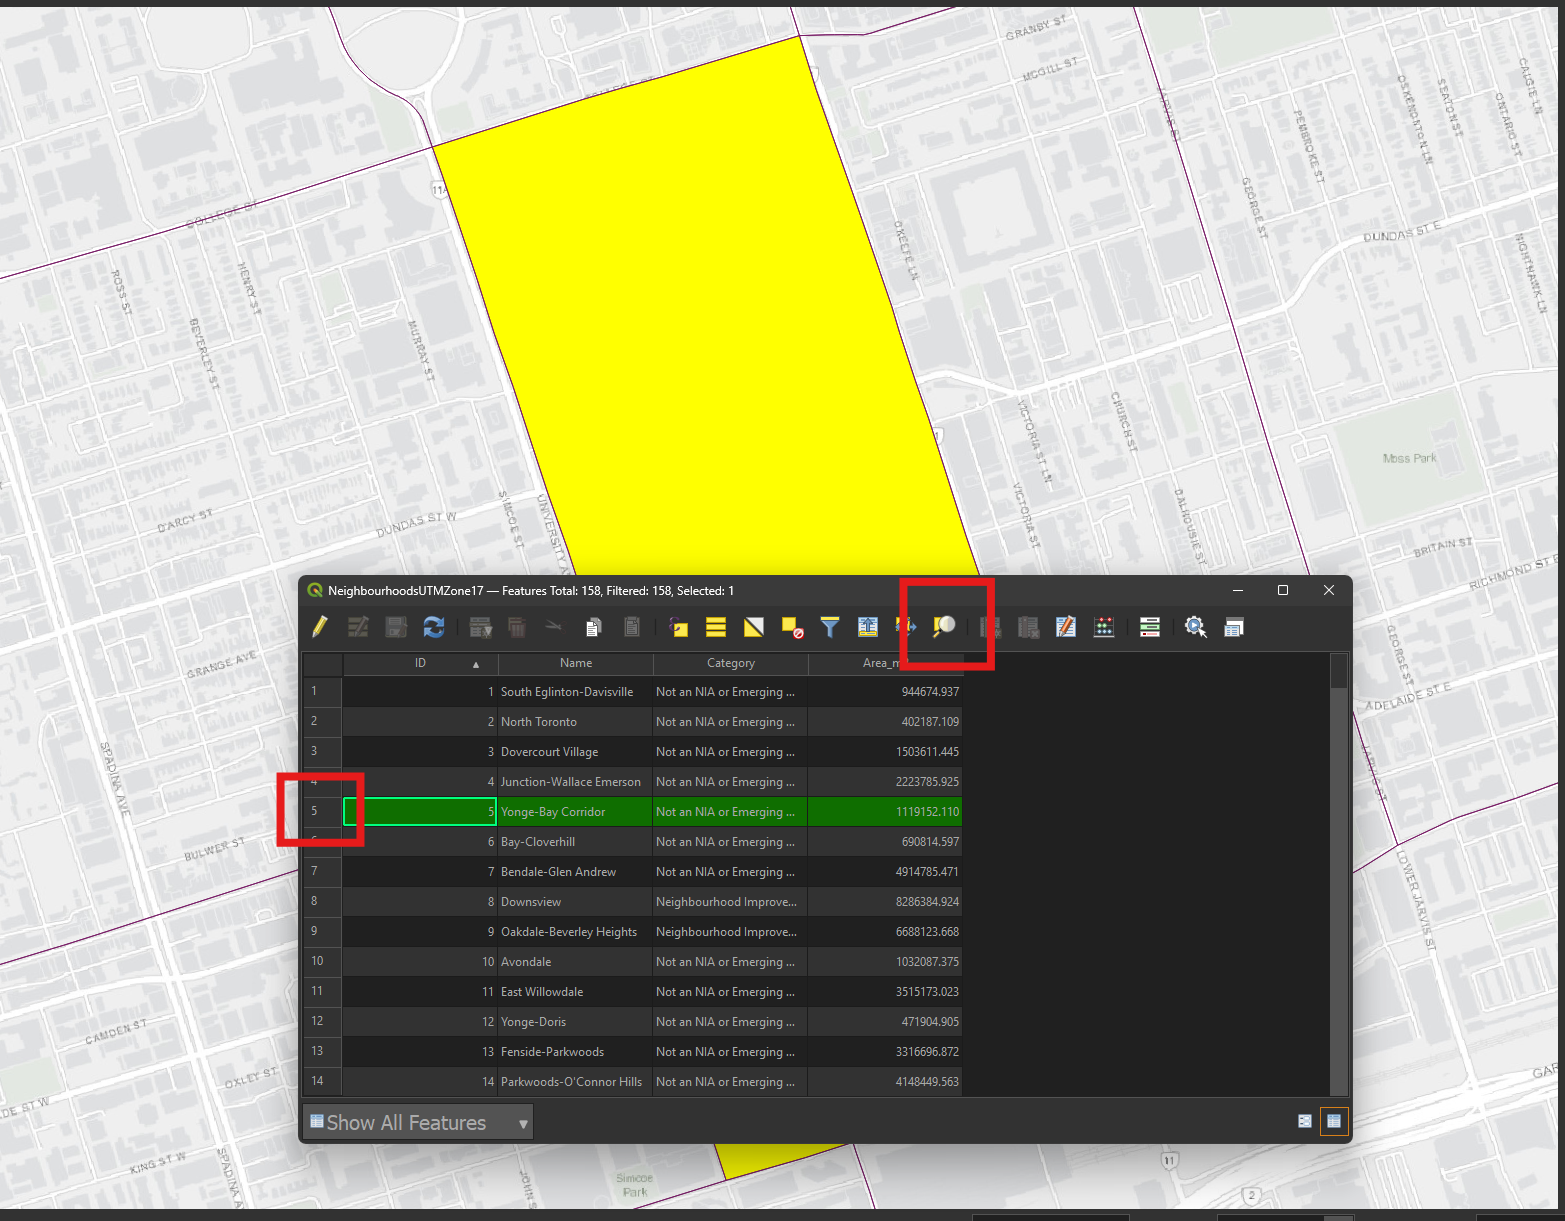Pan map to the selected rows
The image size is (1565, 1221).
coord(906,627)
